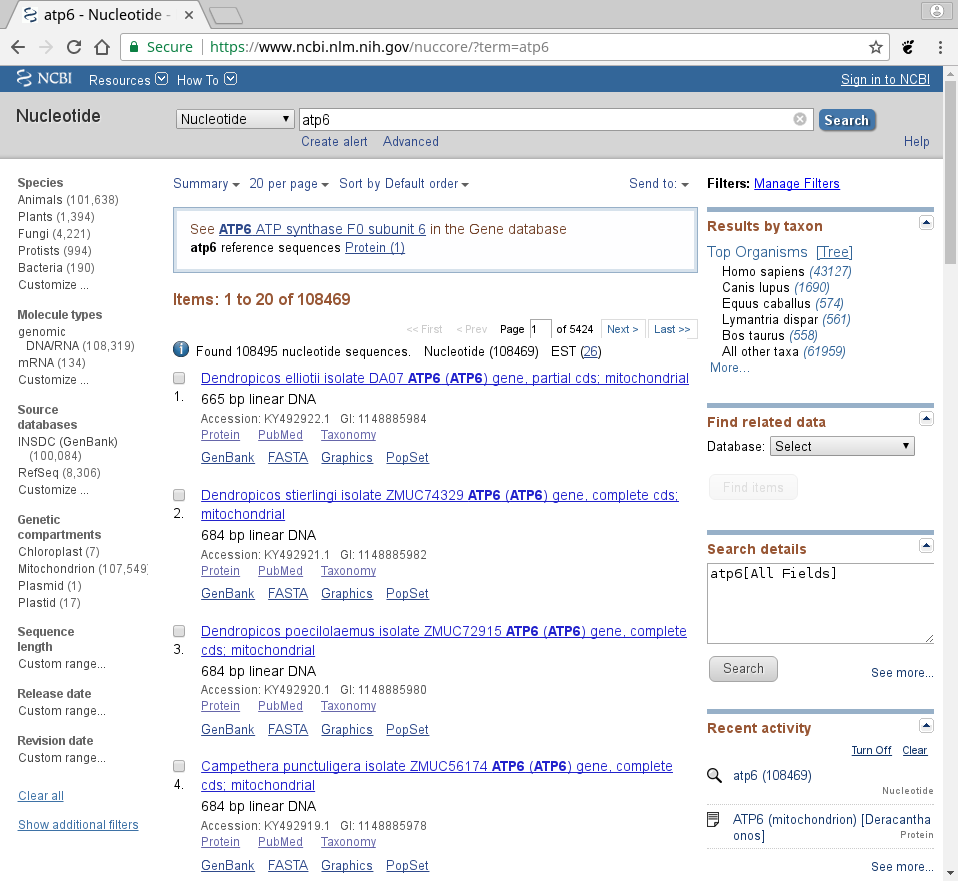The height and width of the screenshot is (881, 958).
Task: Open Chrome three-dot menu
Action: [x=940, y=47]
